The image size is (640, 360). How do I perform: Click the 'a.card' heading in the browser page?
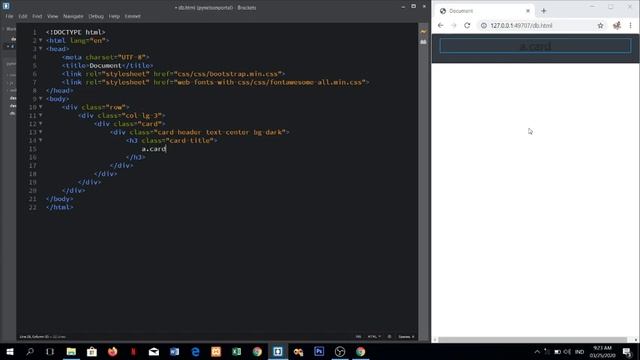(535, 46)
